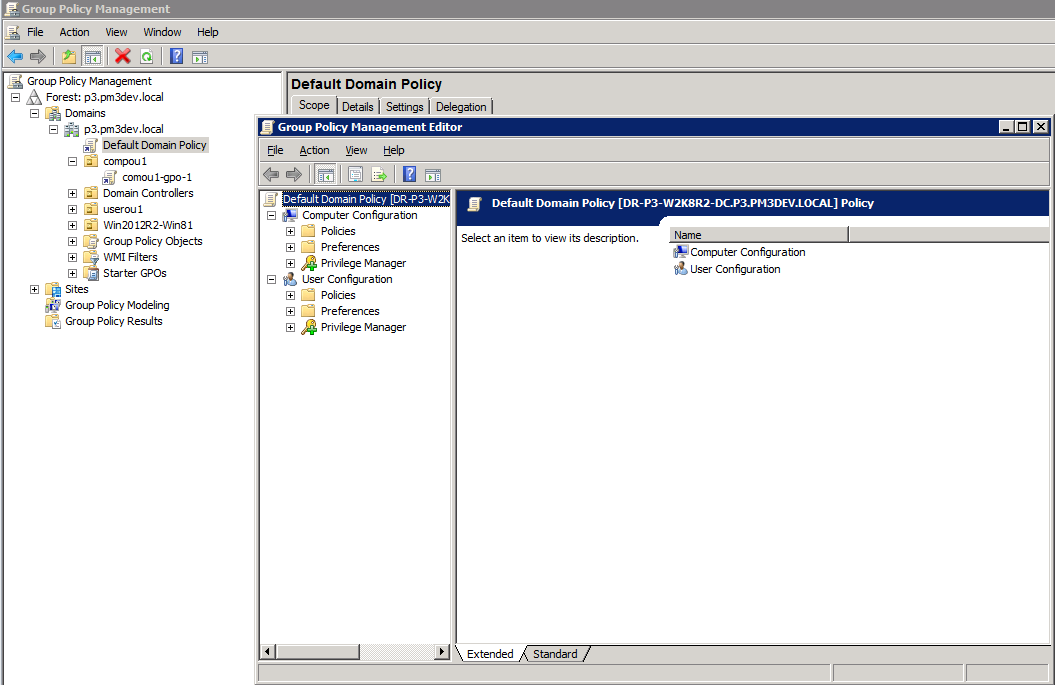Expand the userou1 node
Image resolution: width=1055 pixels, height=685 pixels.
pyautogui.click(x=73, y=209)
